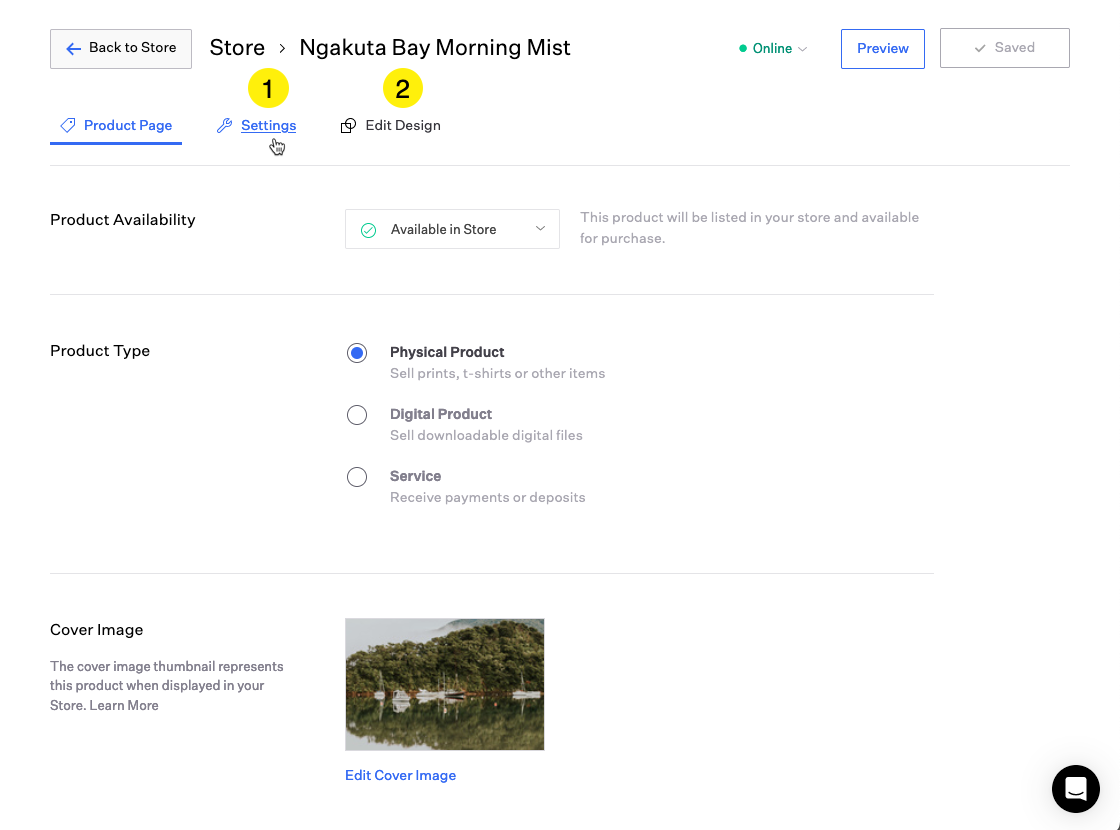This screenshot has height=830, width=1120.
Task: Click the price tag icon on Product Page
Action: point(68,126)
